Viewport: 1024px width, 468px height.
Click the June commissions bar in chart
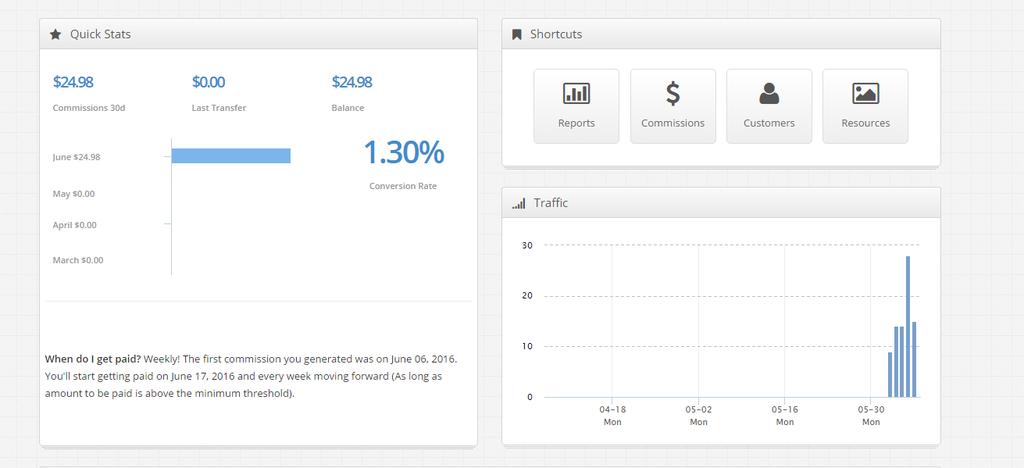(x=231, y=155)
